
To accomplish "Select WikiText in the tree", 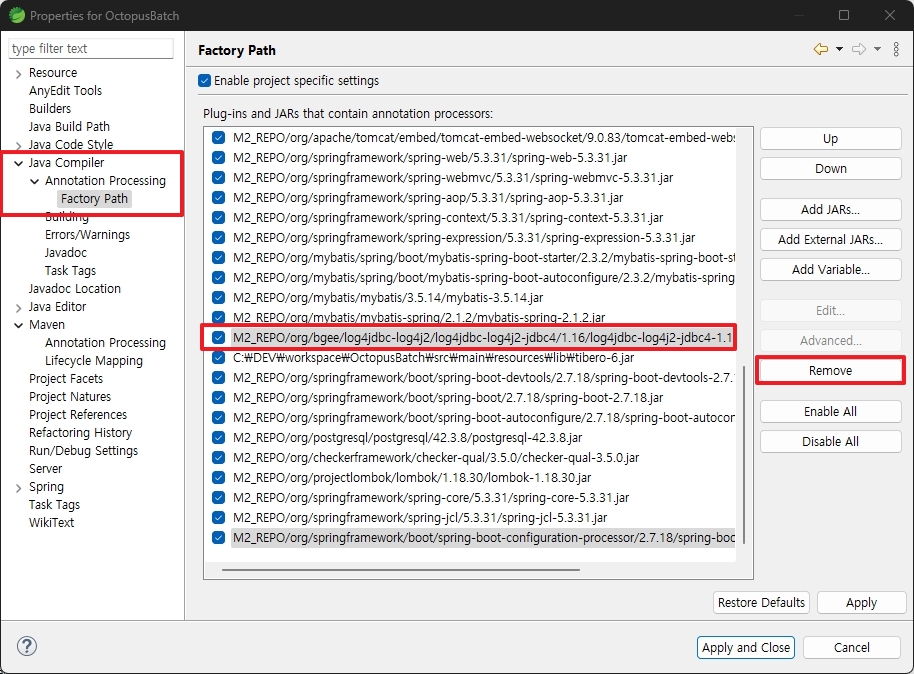I will (x=52, y=522).
